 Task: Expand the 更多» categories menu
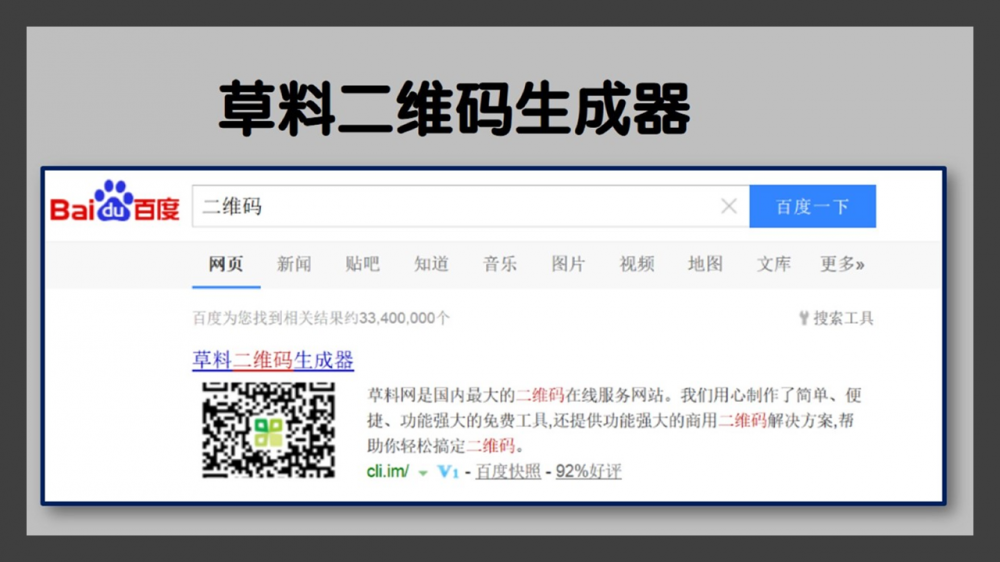point(842,264)
